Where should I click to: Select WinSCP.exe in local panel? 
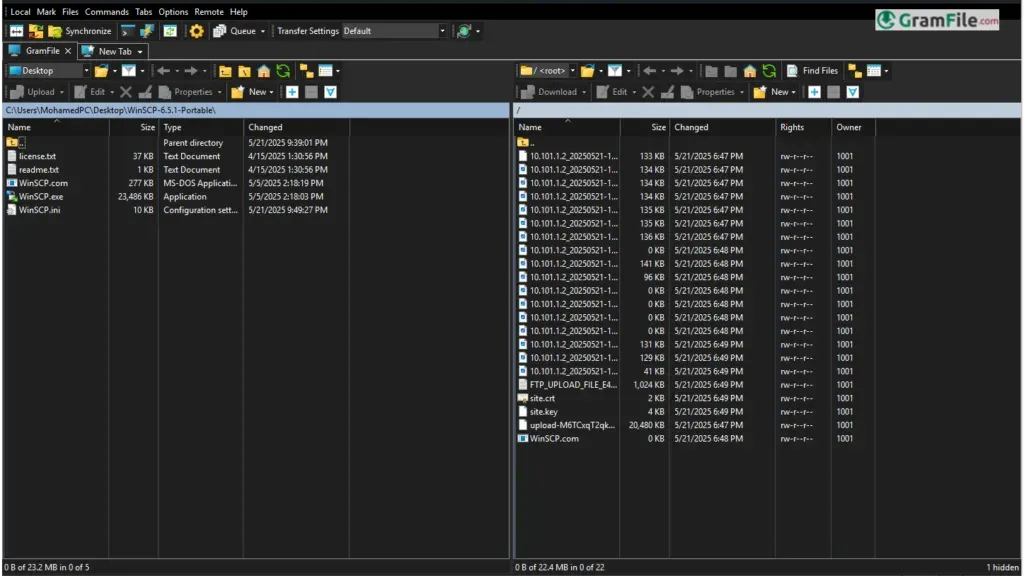[x=41, y=197]
